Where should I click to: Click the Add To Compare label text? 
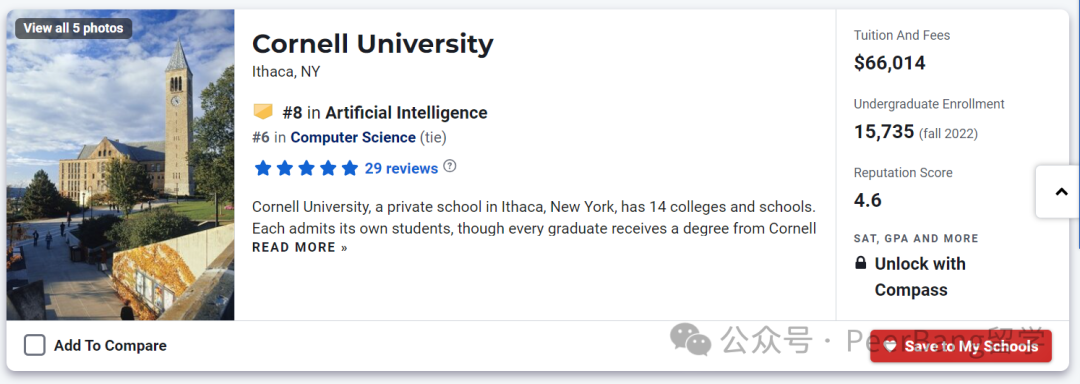110,345
